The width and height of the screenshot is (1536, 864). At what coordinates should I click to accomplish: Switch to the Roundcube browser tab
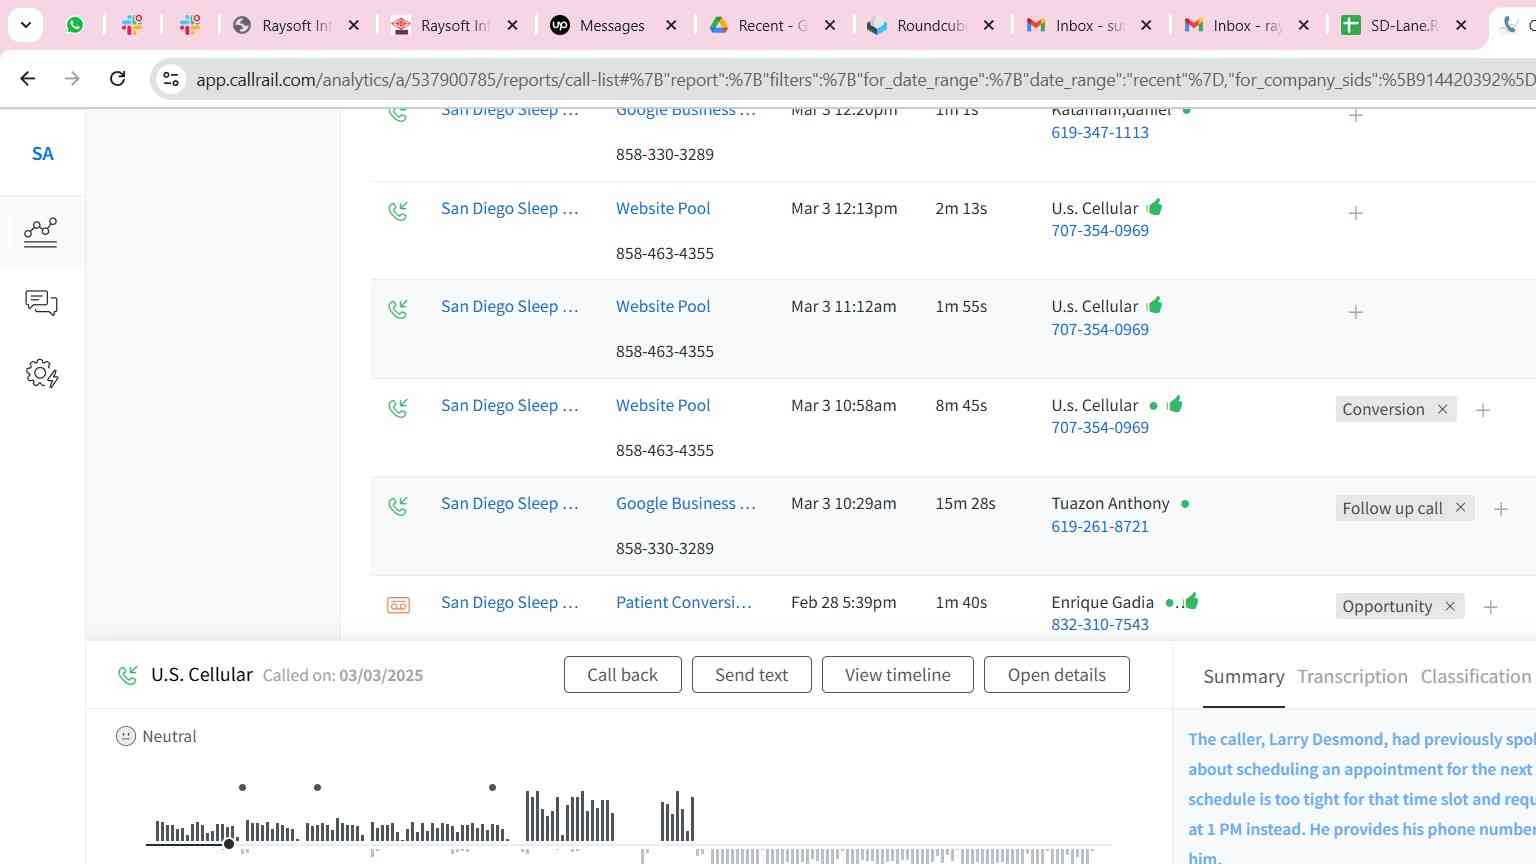(x=930, y=25)
